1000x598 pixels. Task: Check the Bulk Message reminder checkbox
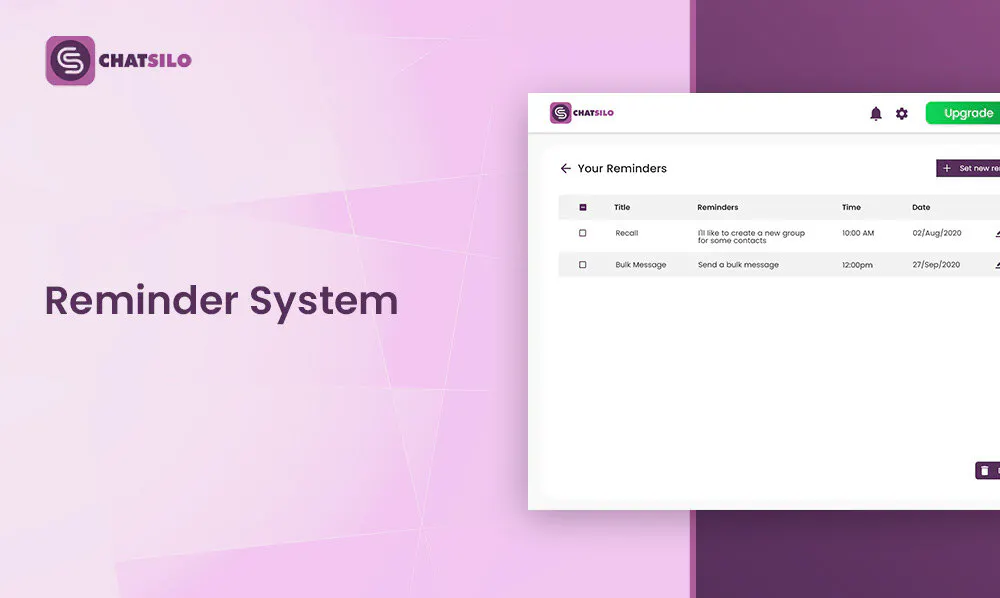[x=582, y=265]
